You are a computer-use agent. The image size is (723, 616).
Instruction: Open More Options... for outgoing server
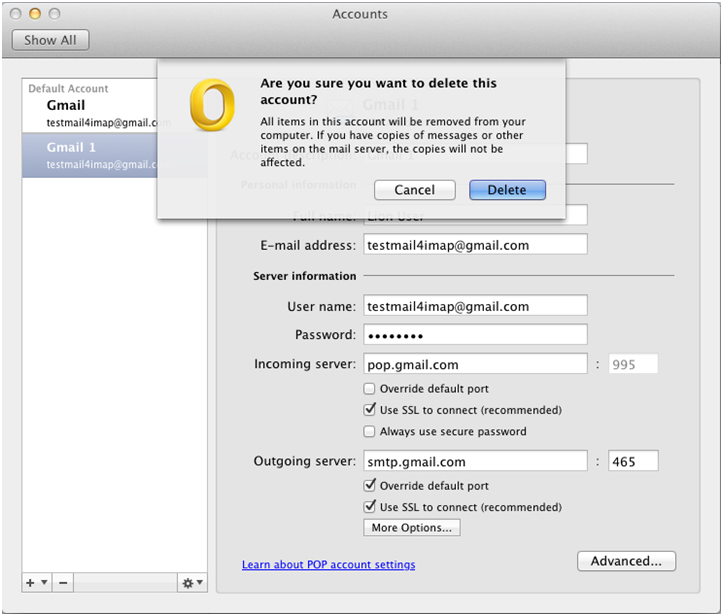(x=412, y=527)
